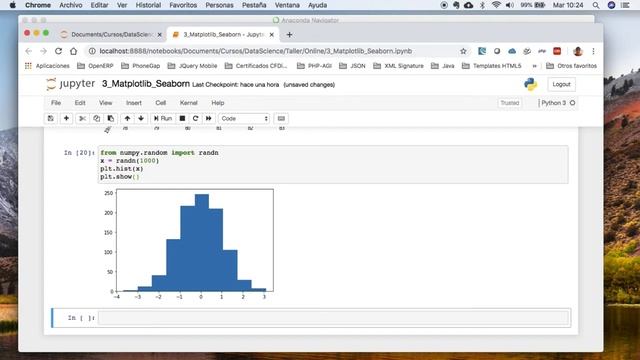Click the red extension icon in Chrome toolbar
The image size is (640, 360).
pyautogui.click(x=557, y=51)
